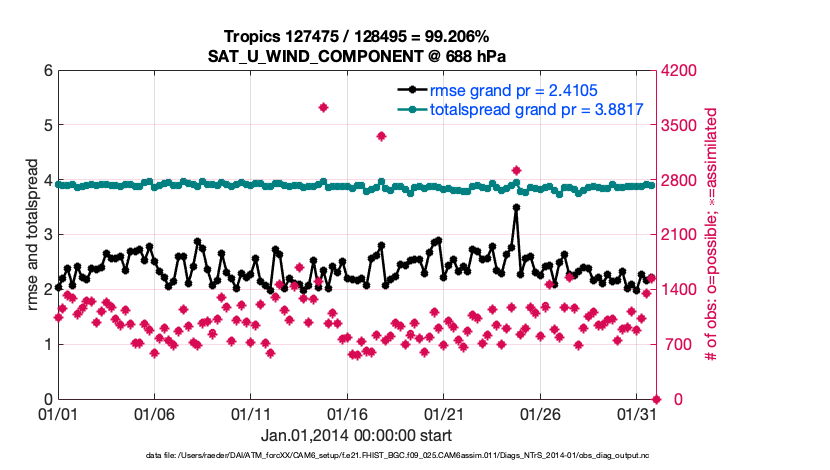Click the red outlier marker near 3500 observations
Image resolution: width=830 pixels, height=470 pixels.
[381, 136]
